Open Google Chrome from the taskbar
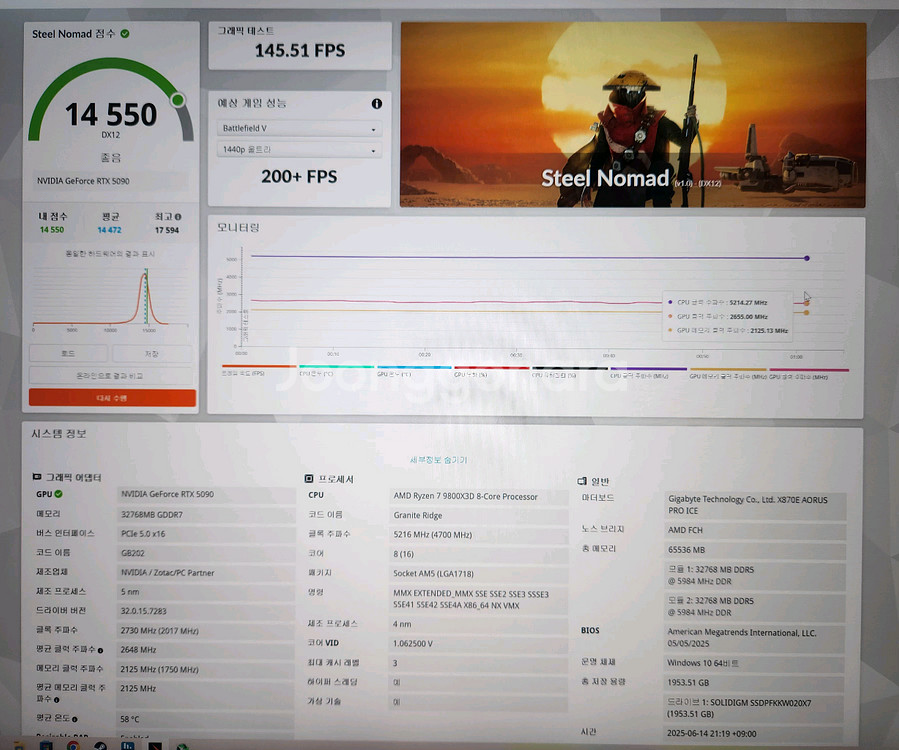This screenshot has height=750, width=899. [73, 745]
